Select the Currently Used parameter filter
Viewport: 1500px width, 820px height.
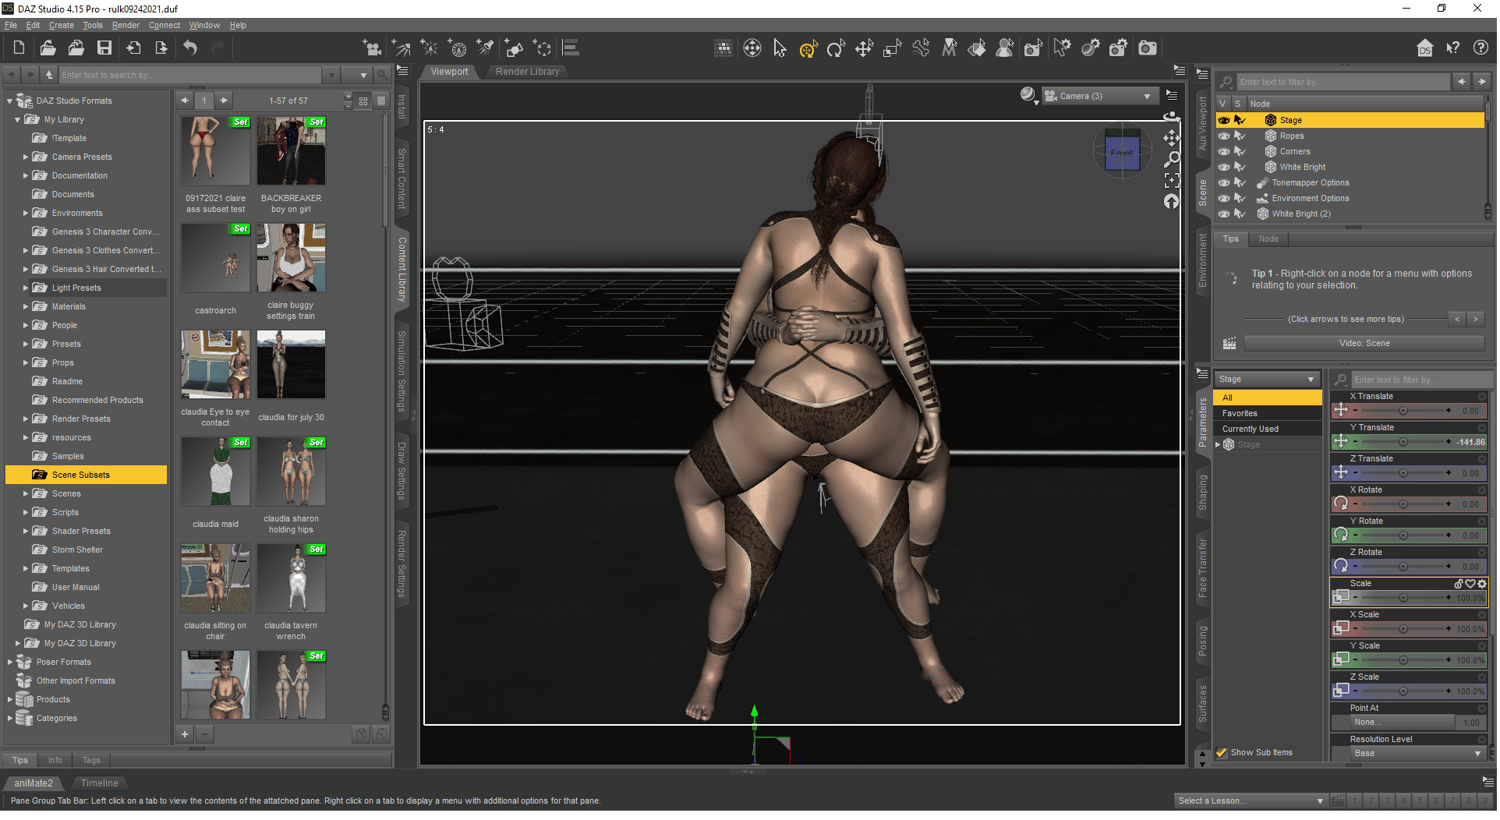1267,429
